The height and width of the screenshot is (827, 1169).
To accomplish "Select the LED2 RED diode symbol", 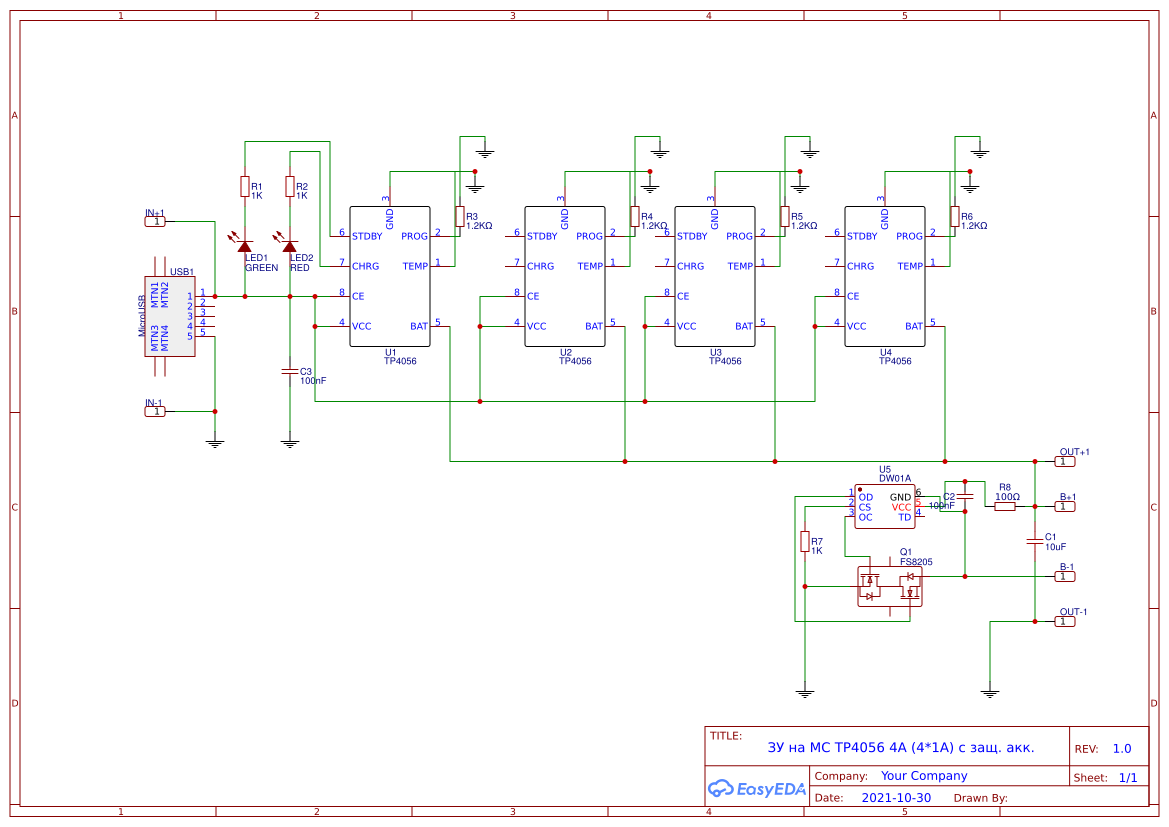I will [290, 246].
